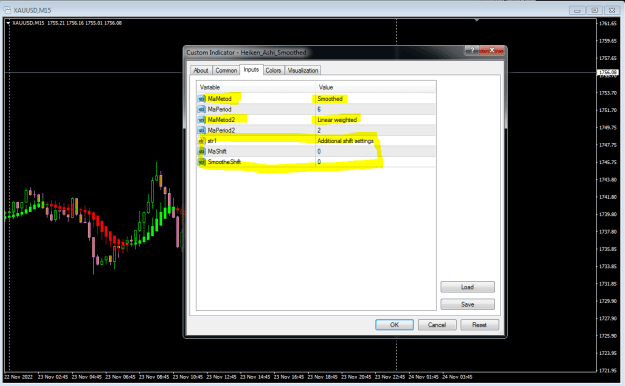
Task: Click the small arrow beside XAUUSD,M15 chart label
Action: 8,23
